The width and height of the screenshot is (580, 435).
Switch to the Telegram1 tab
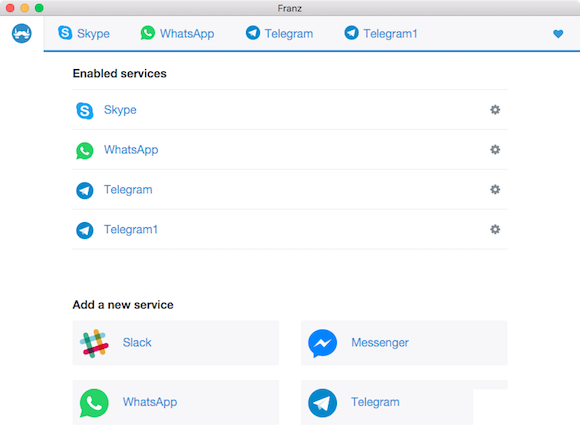point(381,33)
